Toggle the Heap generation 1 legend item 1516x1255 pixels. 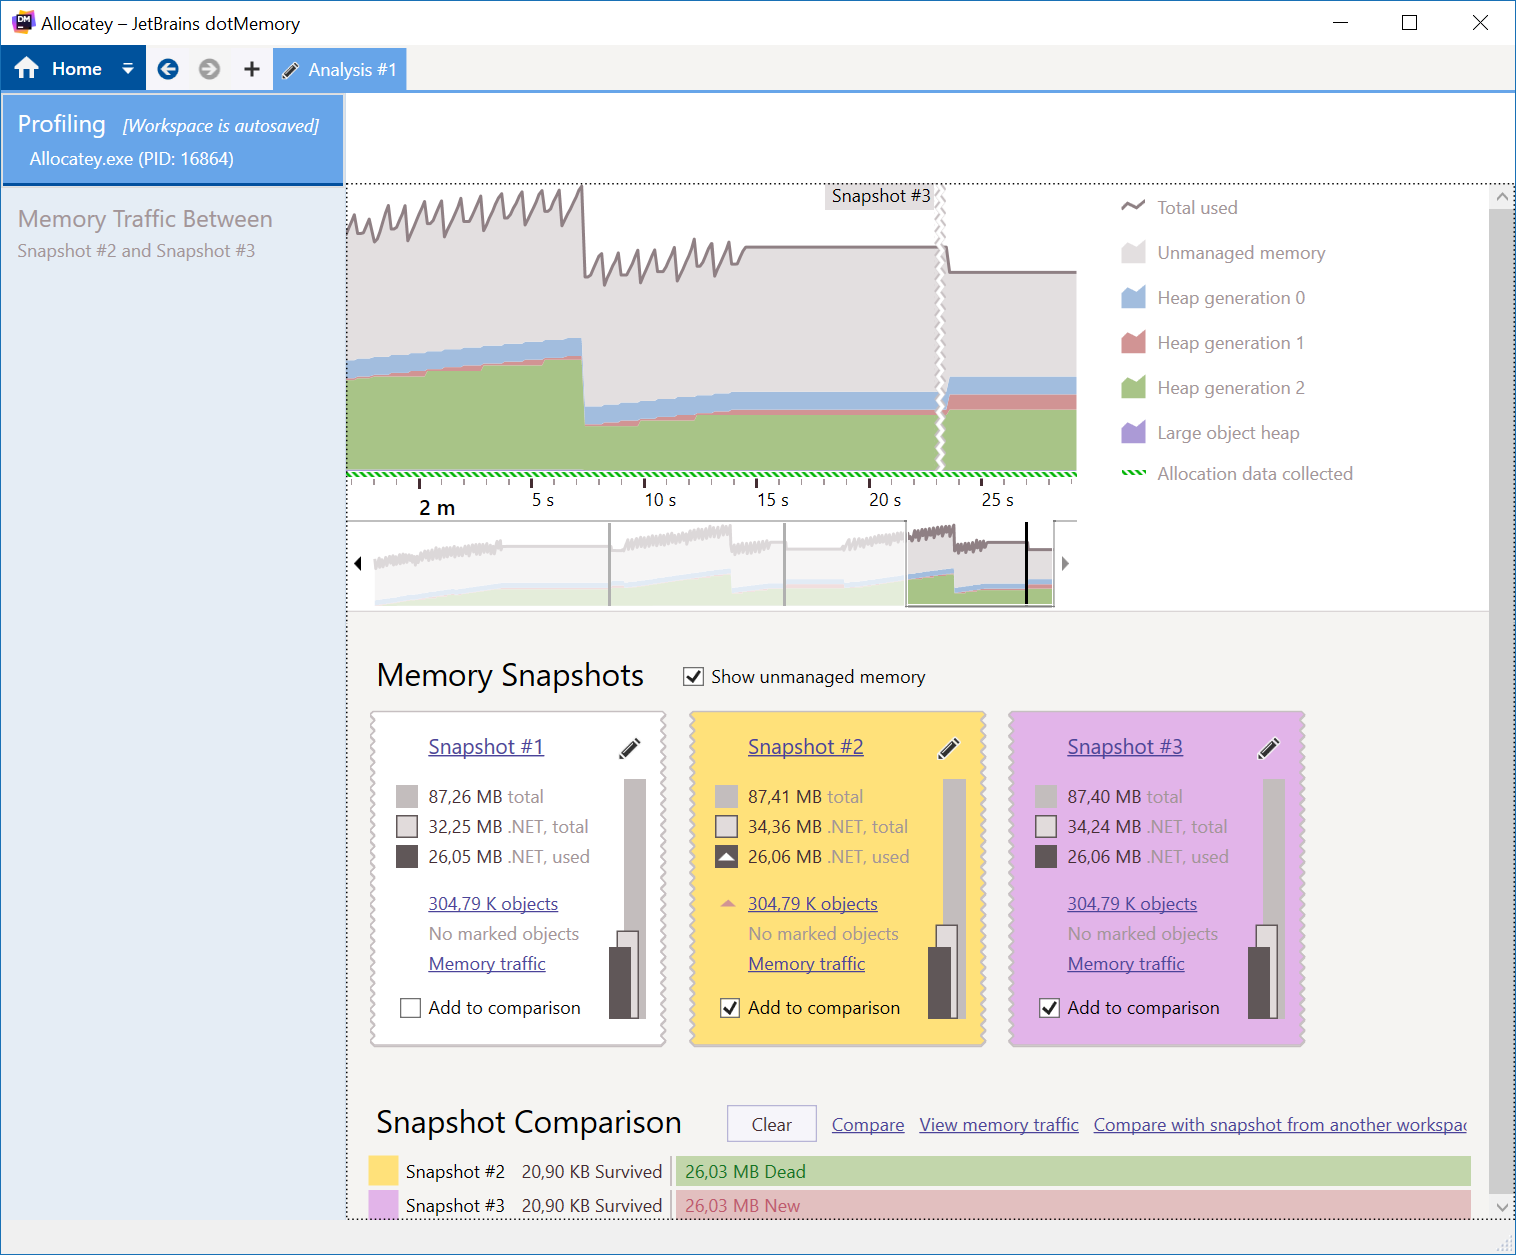[1213, 342]
